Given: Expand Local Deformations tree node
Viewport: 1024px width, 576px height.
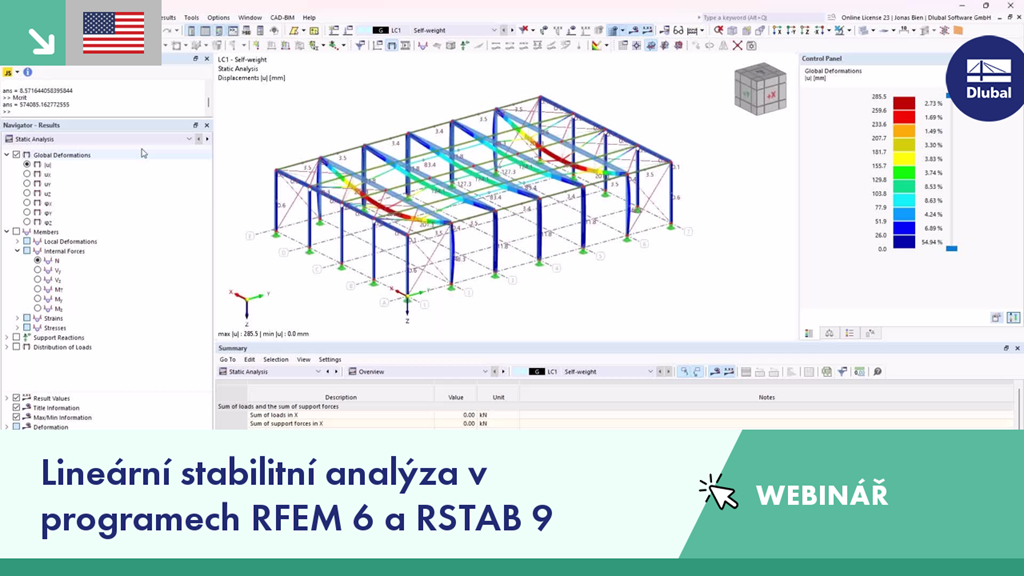Looking at the screenshot, I should tap(18, 242).
